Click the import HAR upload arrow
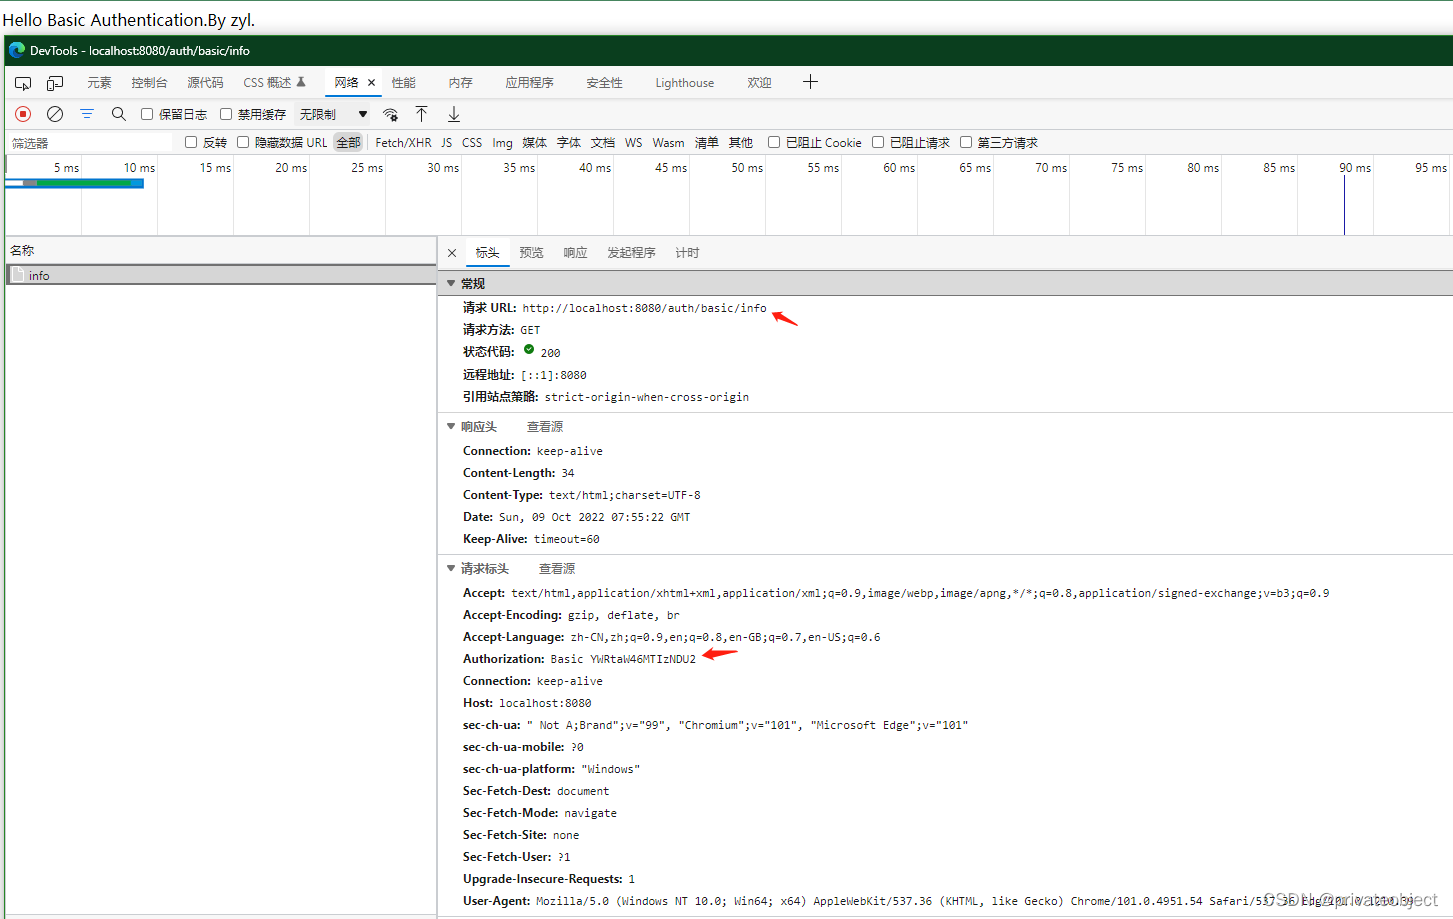This screenshot has height=919, width=1453. tap(422, 114)
